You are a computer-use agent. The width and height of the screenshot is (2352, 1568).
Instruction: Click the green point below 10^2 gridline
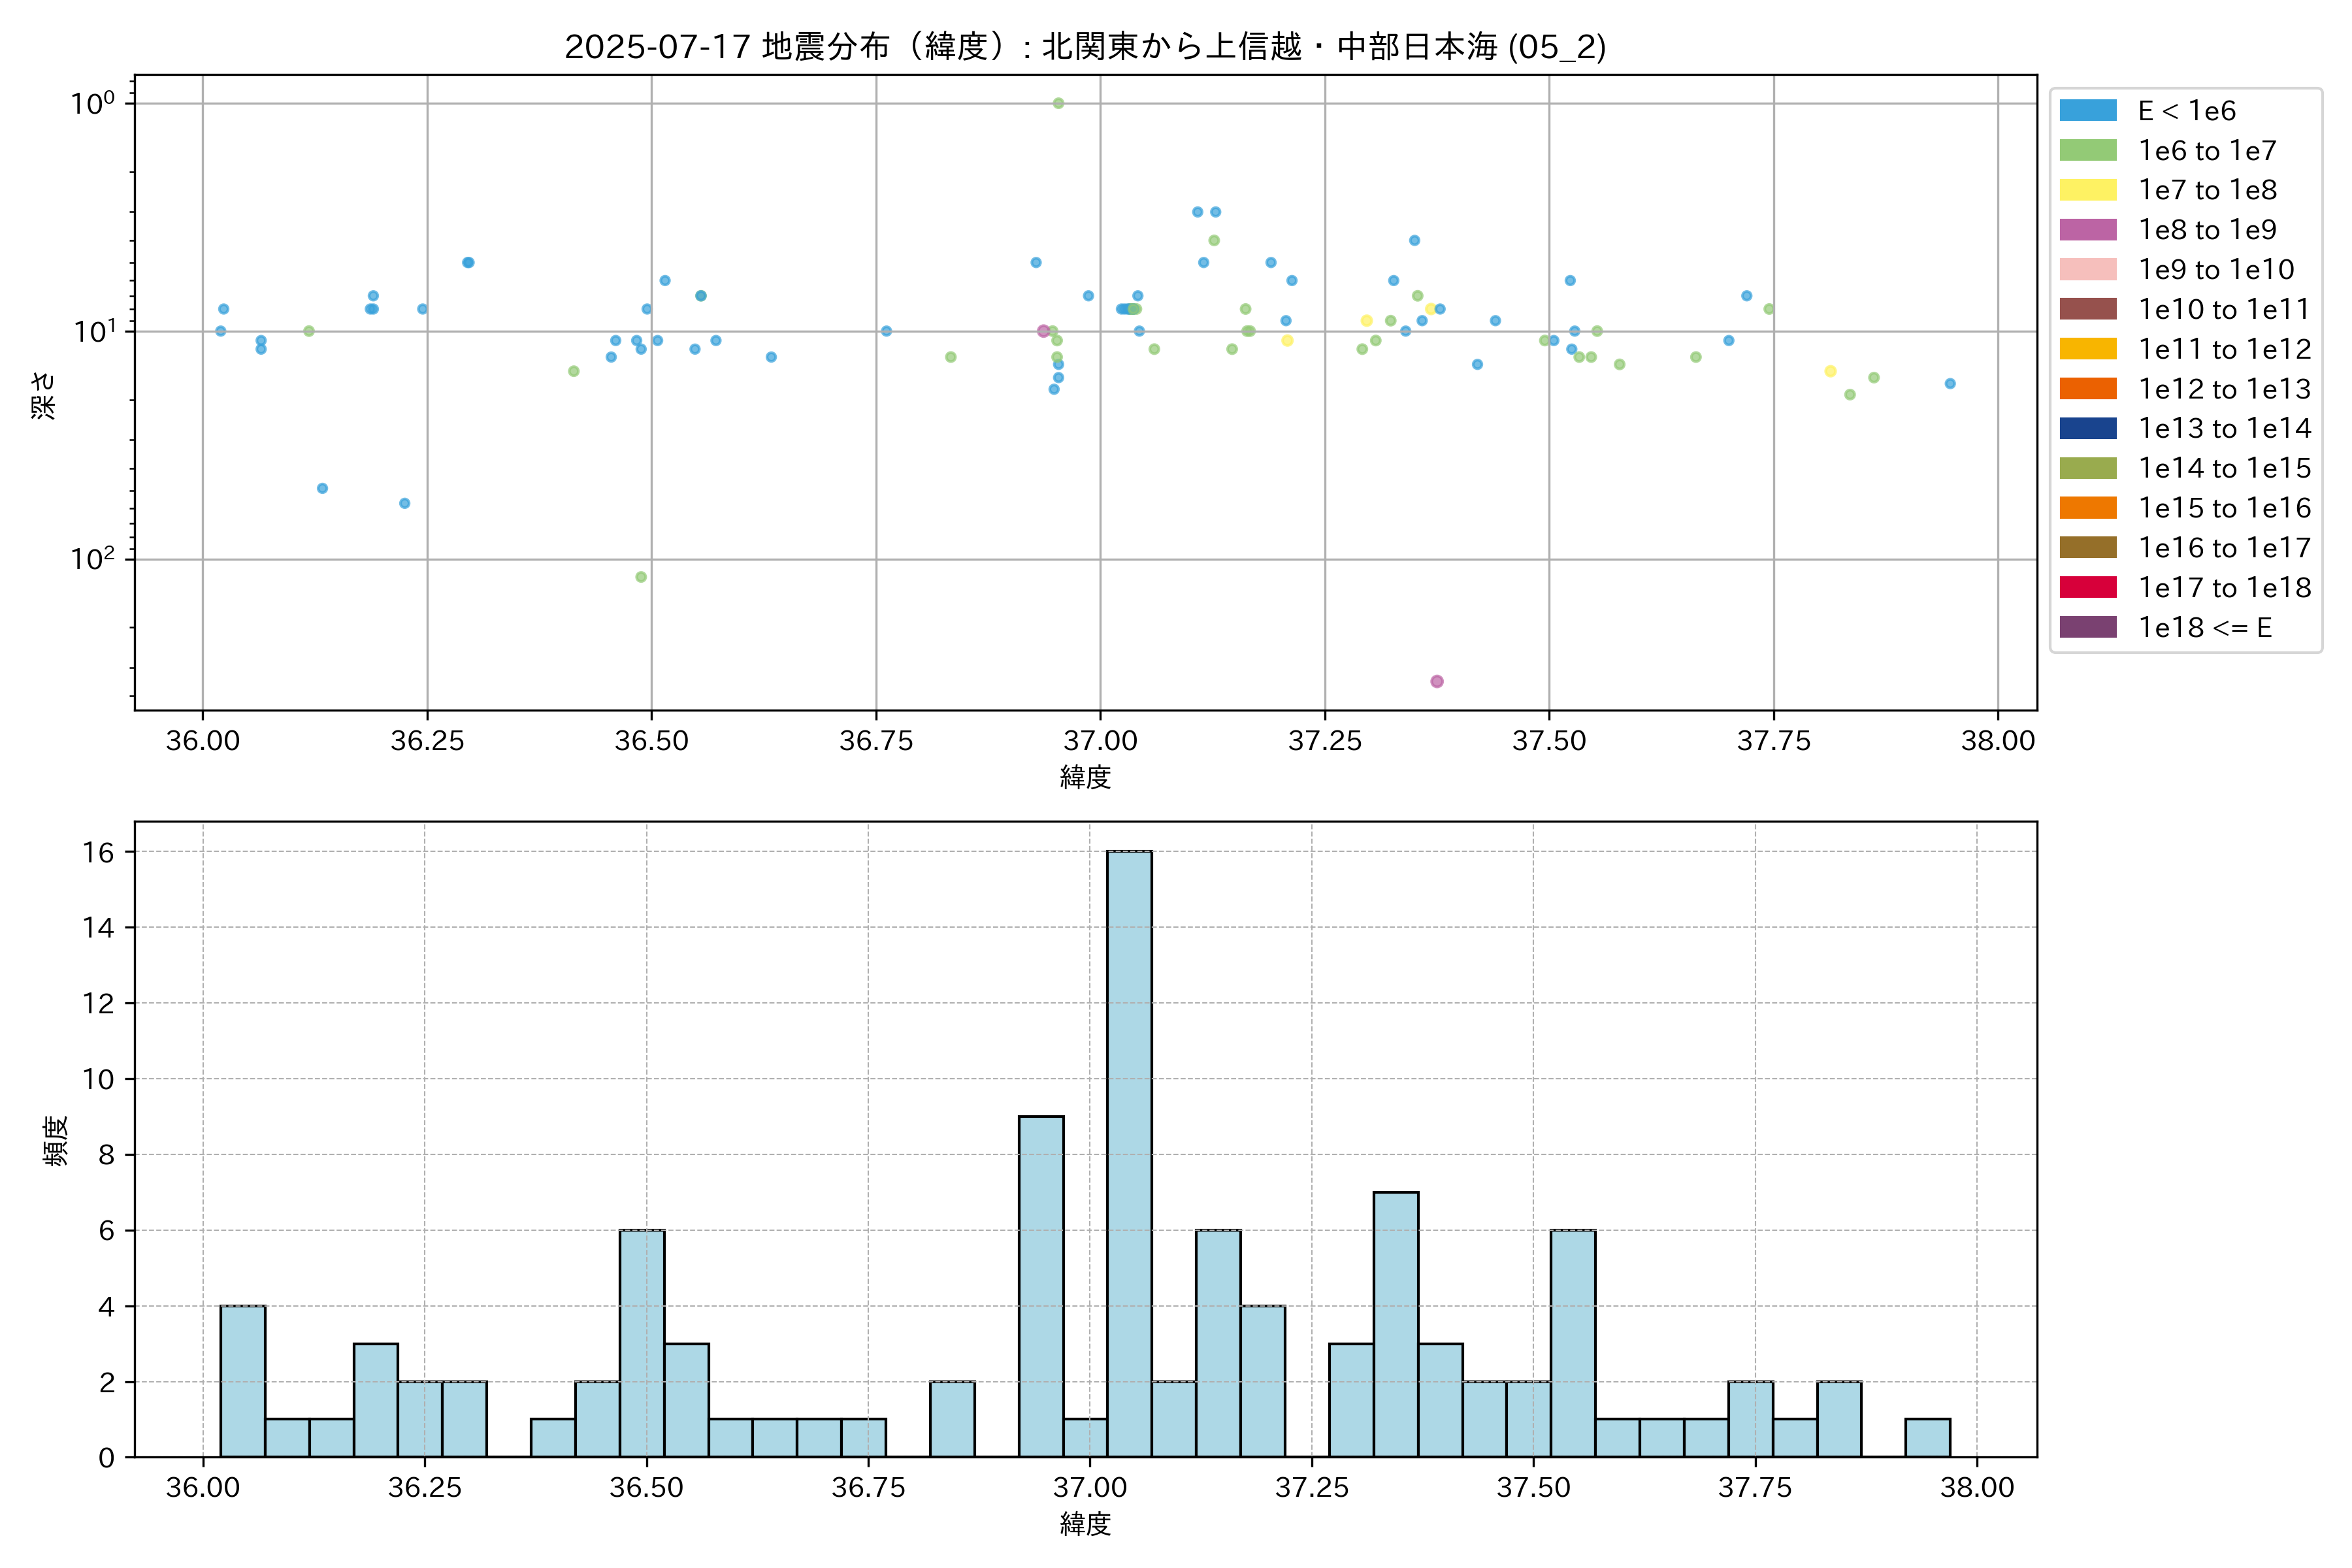tap(641, 577)
